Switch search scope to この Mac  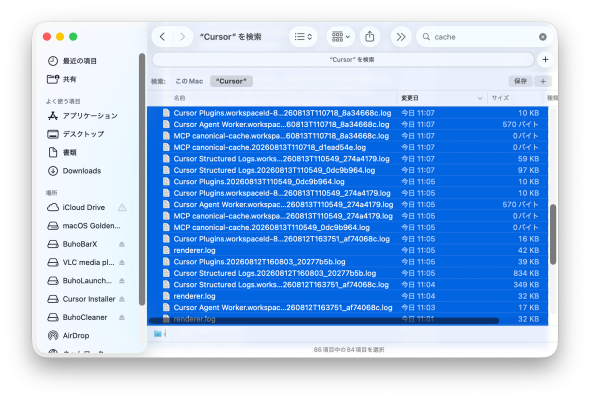[x=189, y=81]
